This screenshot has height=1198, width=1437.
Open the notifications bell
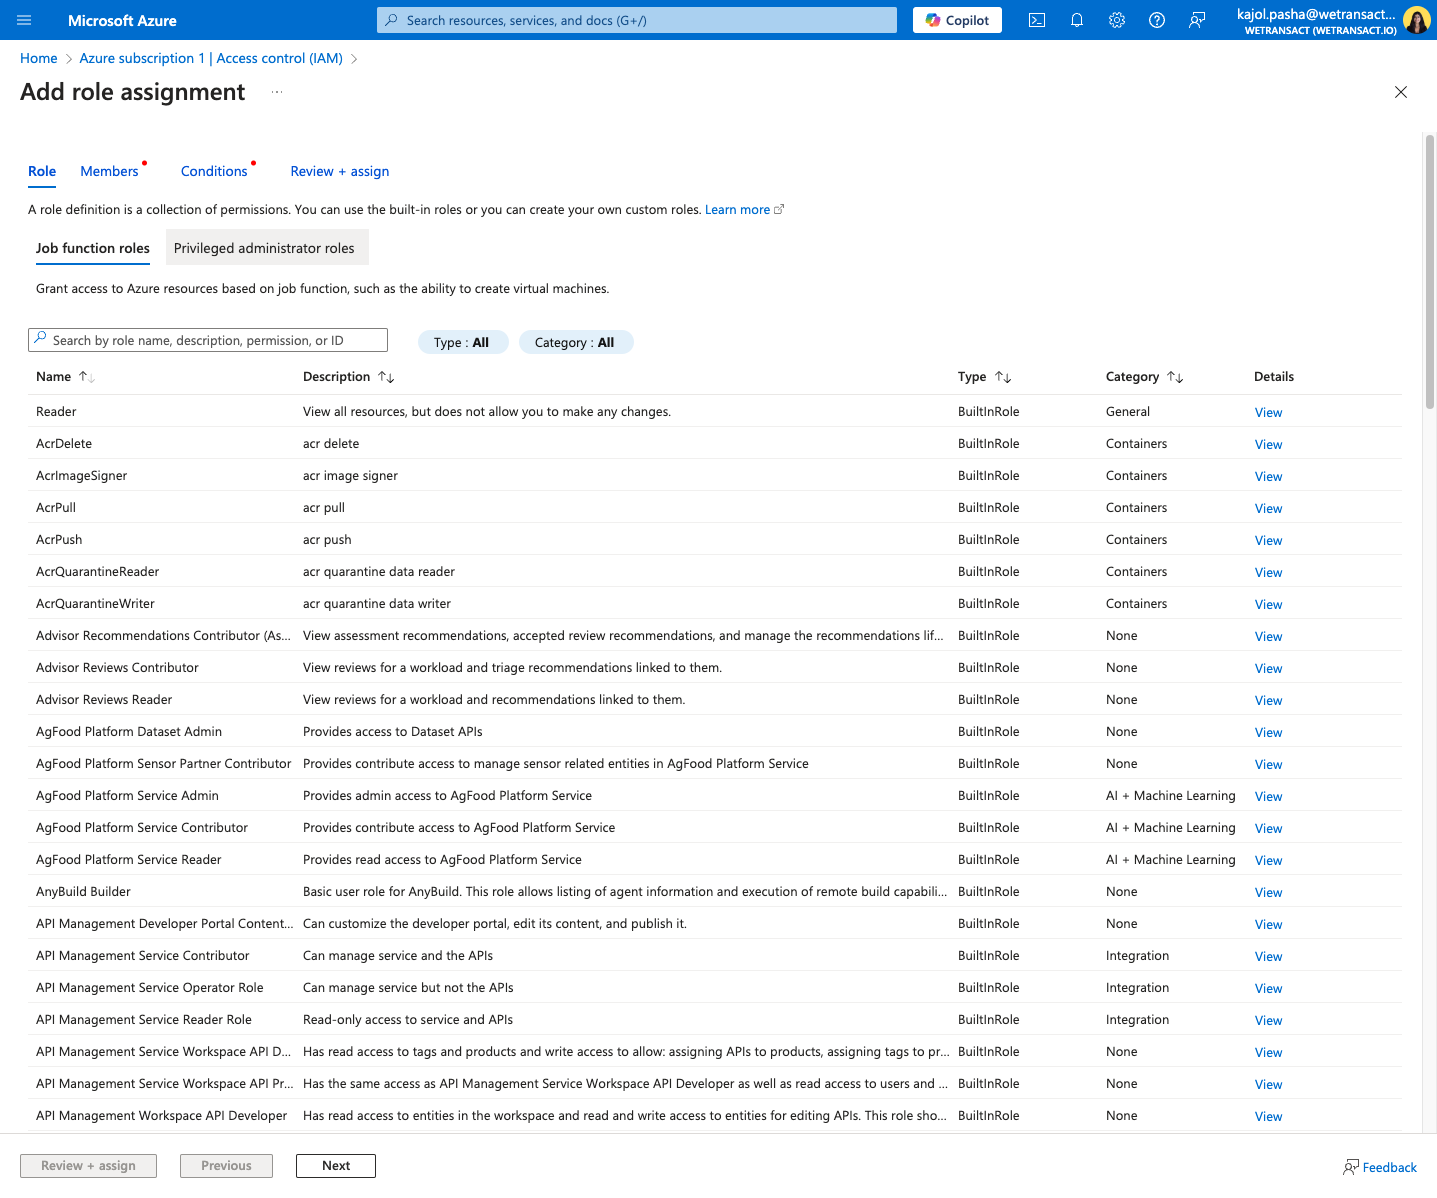1077,20
